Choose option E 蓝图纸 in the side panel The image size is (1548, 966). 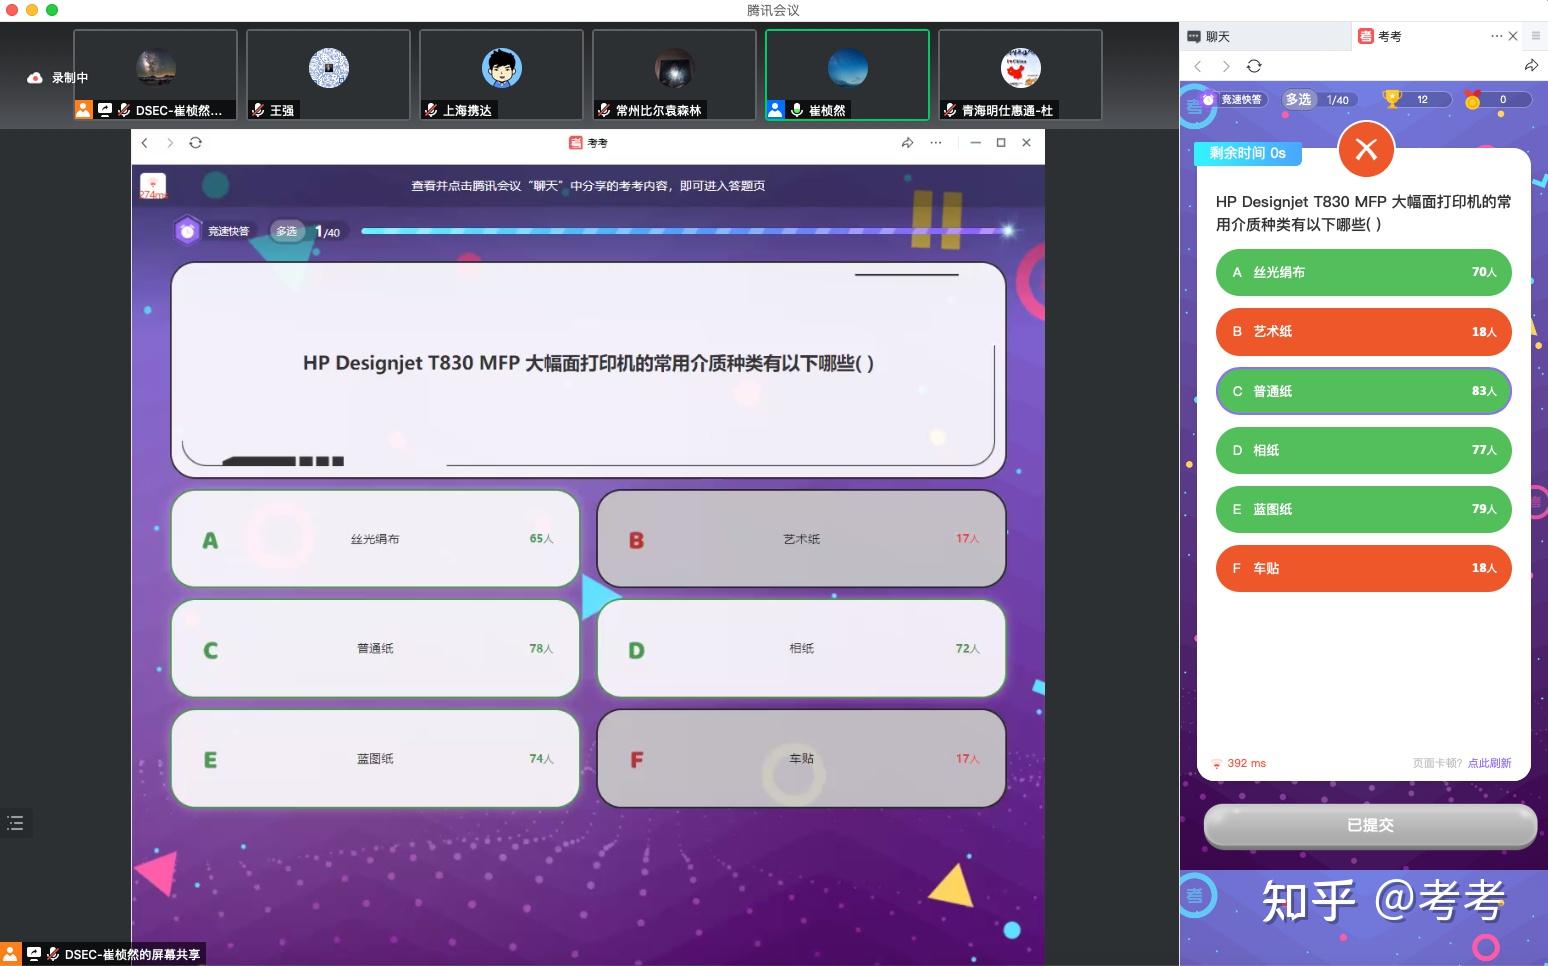(x=1363, y=509)
